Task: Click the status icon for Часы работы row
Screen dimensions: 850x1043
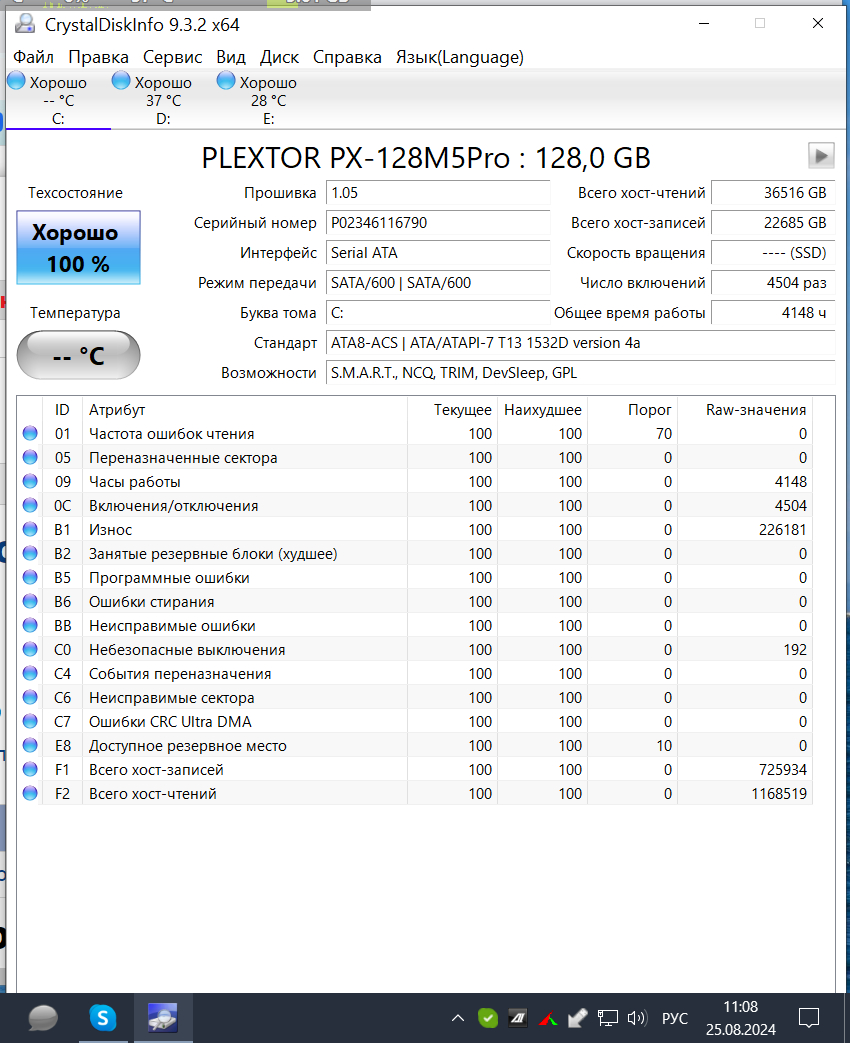Action: [x=30, y=481]
